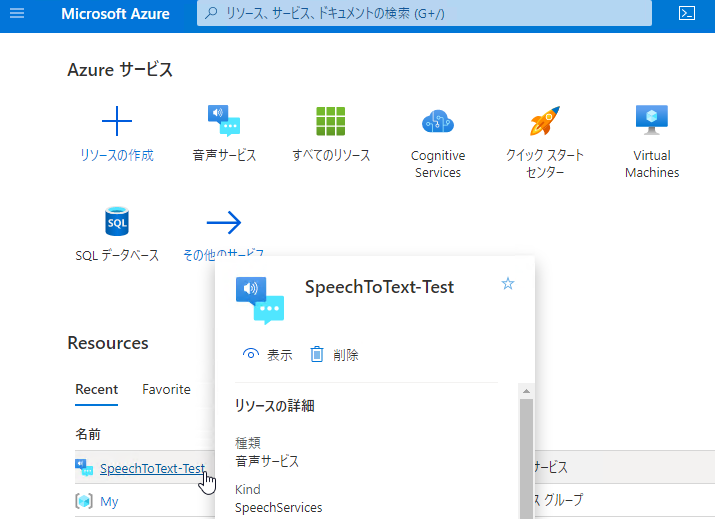
Task: Click the Microsoft Azure home title
Action: coord(115,14)
